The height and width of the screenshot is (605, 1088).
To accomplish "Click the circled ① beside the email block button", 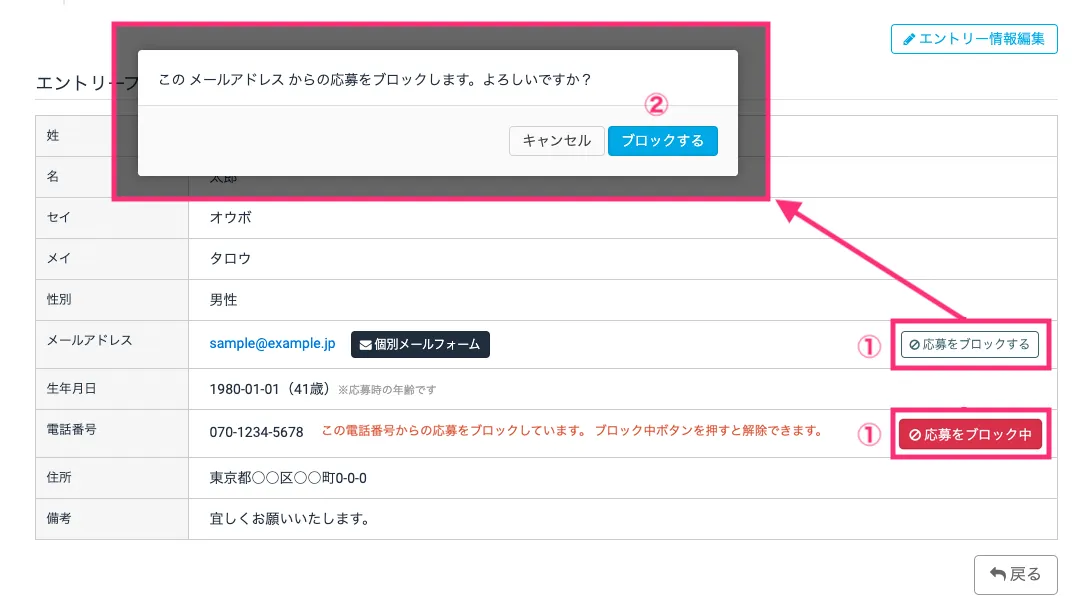I will [x=868, y=346].
